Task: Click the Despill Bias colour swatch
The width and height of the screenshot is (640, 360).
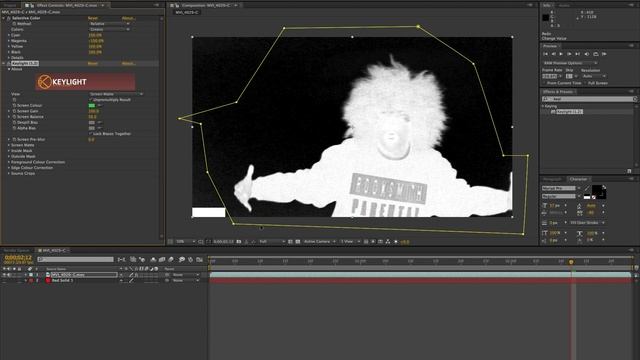Action: pyautogui.click(x=92, y=122)
